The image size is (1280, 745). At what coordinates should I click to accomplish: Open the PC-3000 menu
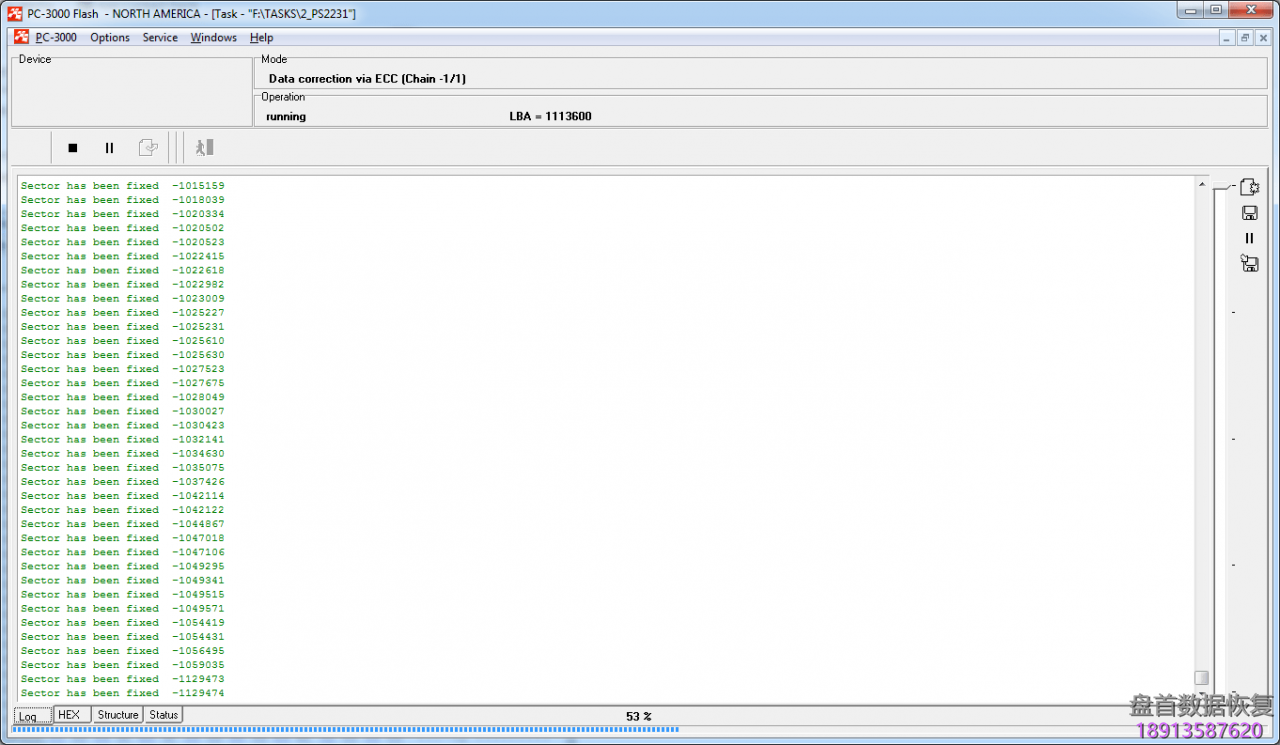tap(56, 38)
